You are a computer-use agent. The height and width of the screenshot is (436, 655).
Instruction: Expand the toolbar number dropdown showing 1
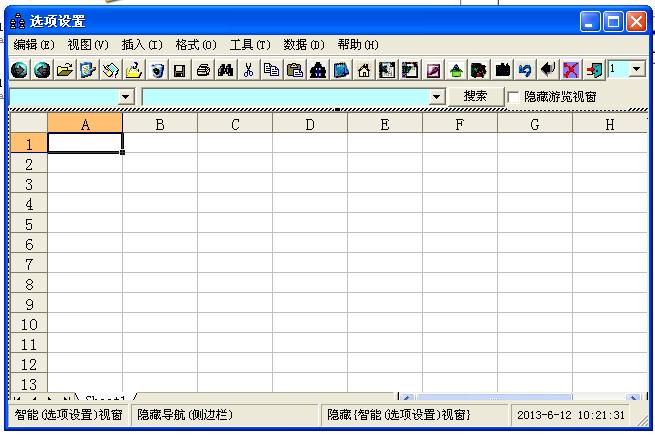coord(637,69)
